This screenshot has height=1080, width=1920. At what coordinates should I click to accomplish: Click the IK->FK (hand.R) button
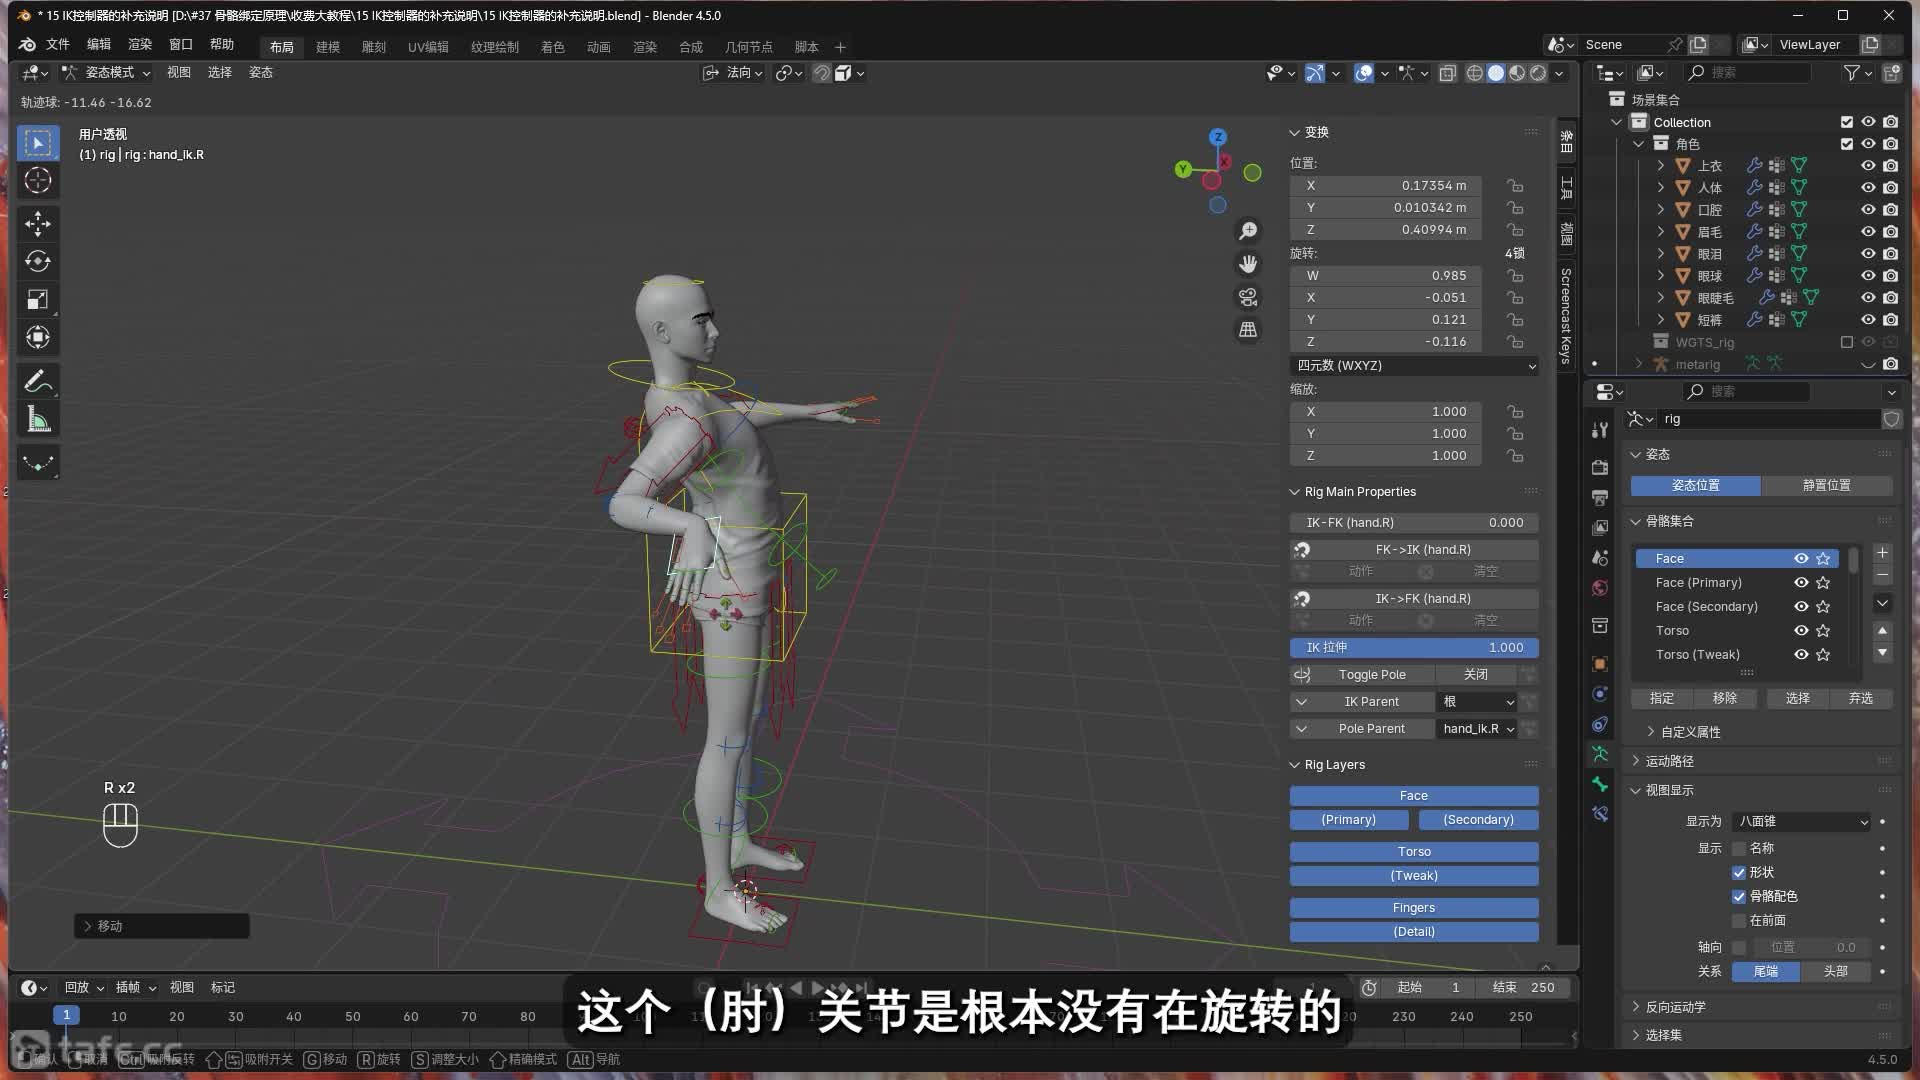point(1423,599)
